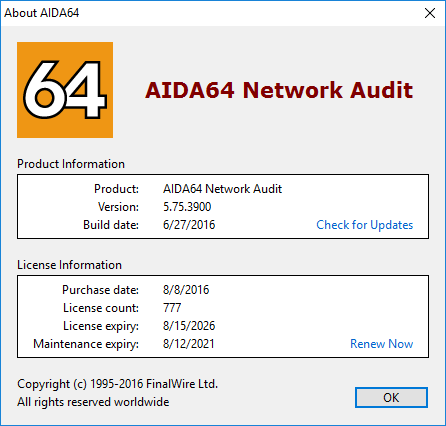Click the build date value 6/27/2016

[x=189, y=225]
